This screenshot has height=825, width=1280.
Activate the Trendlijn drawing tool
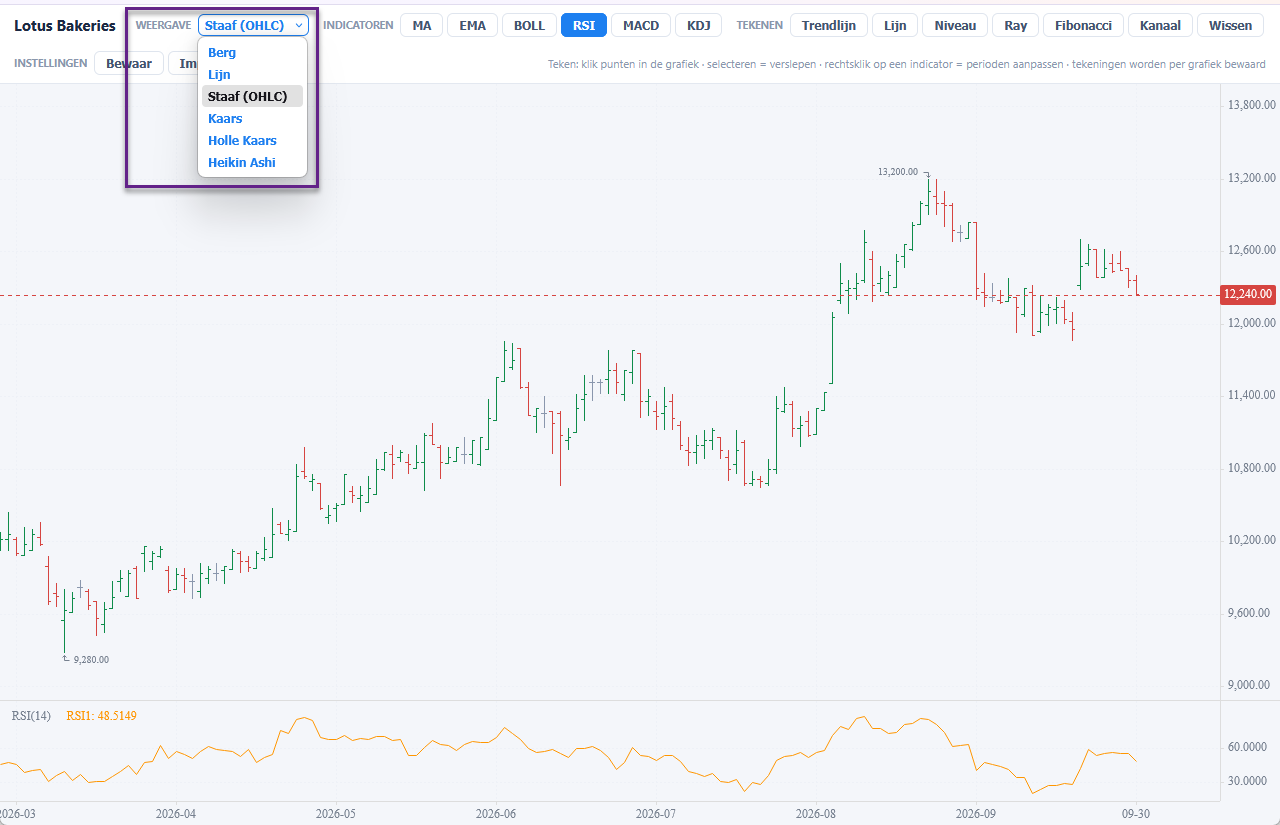click(x=829, y=25)
